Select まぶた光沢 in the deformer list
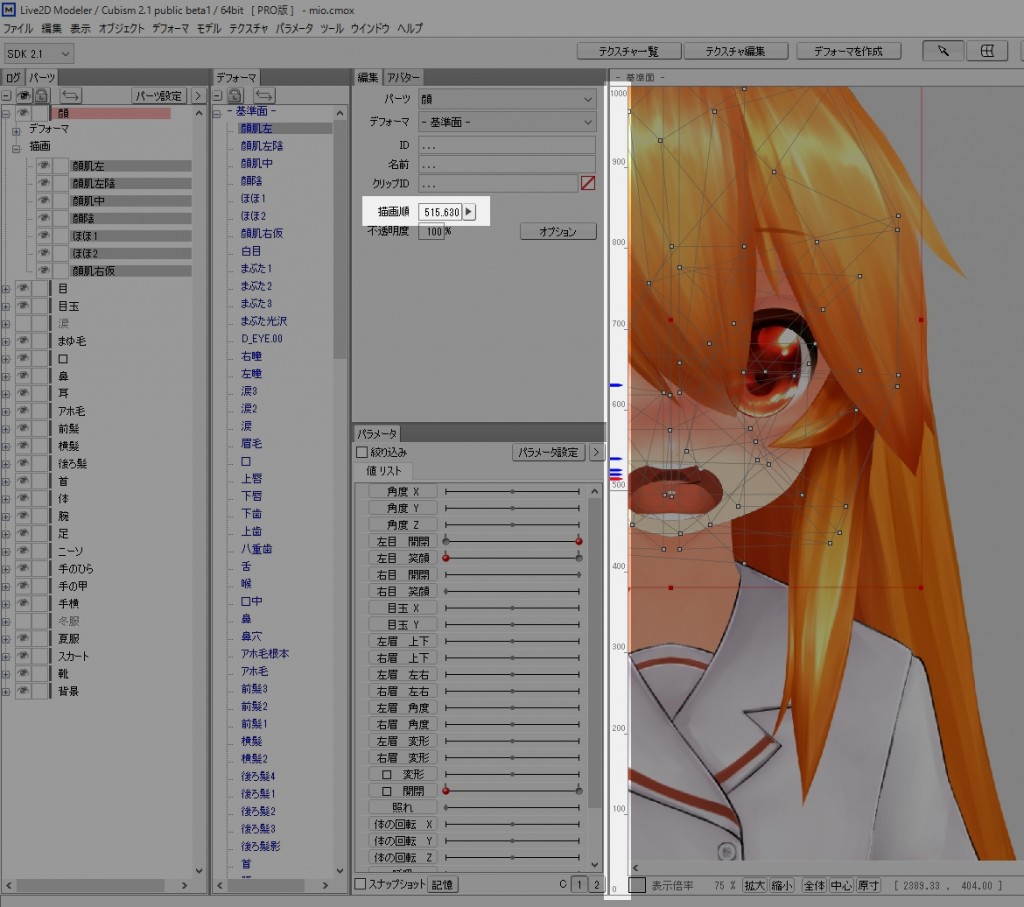Screen dimensions: 1024x907 pyautogui.click(x=264, y=321)
